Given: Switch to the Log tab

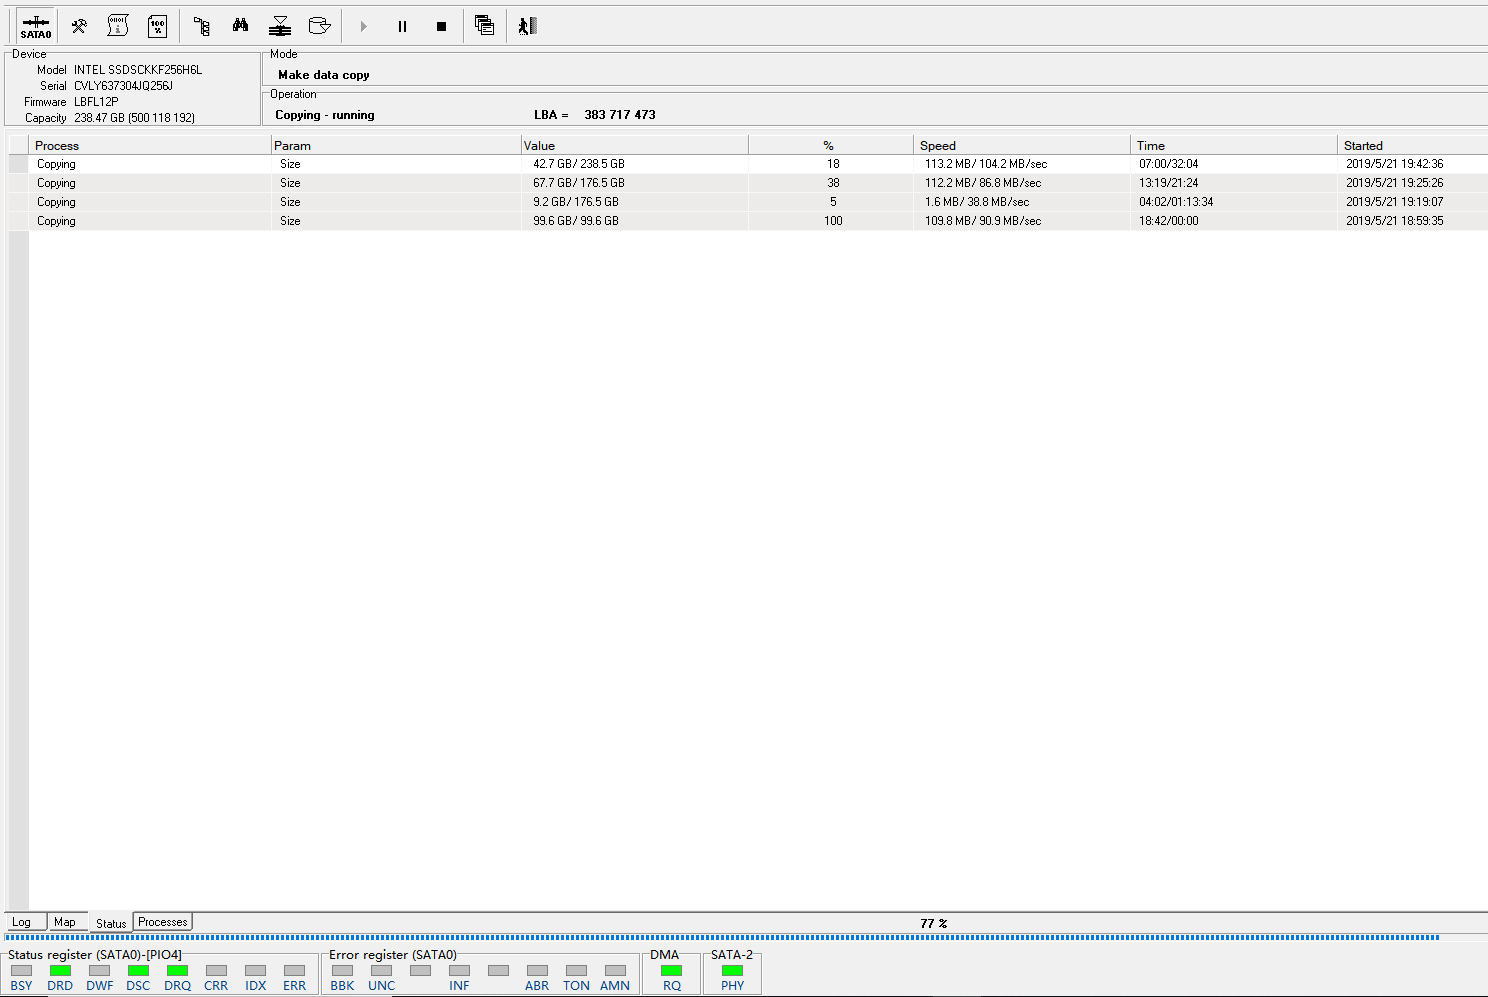Looking at the screenshot, I should (x=22, y=922).
